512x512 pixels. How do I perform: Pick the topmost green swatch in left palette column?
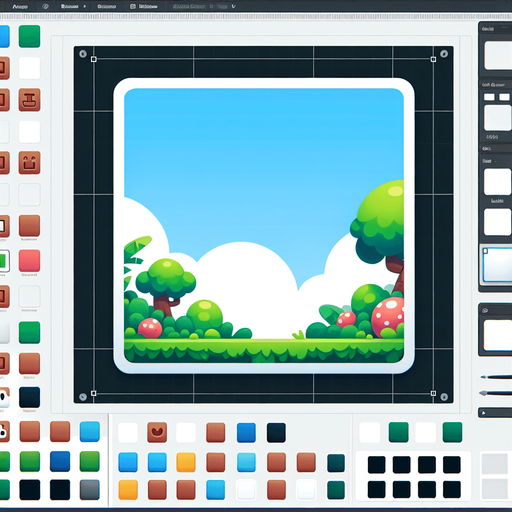[29, 36]
